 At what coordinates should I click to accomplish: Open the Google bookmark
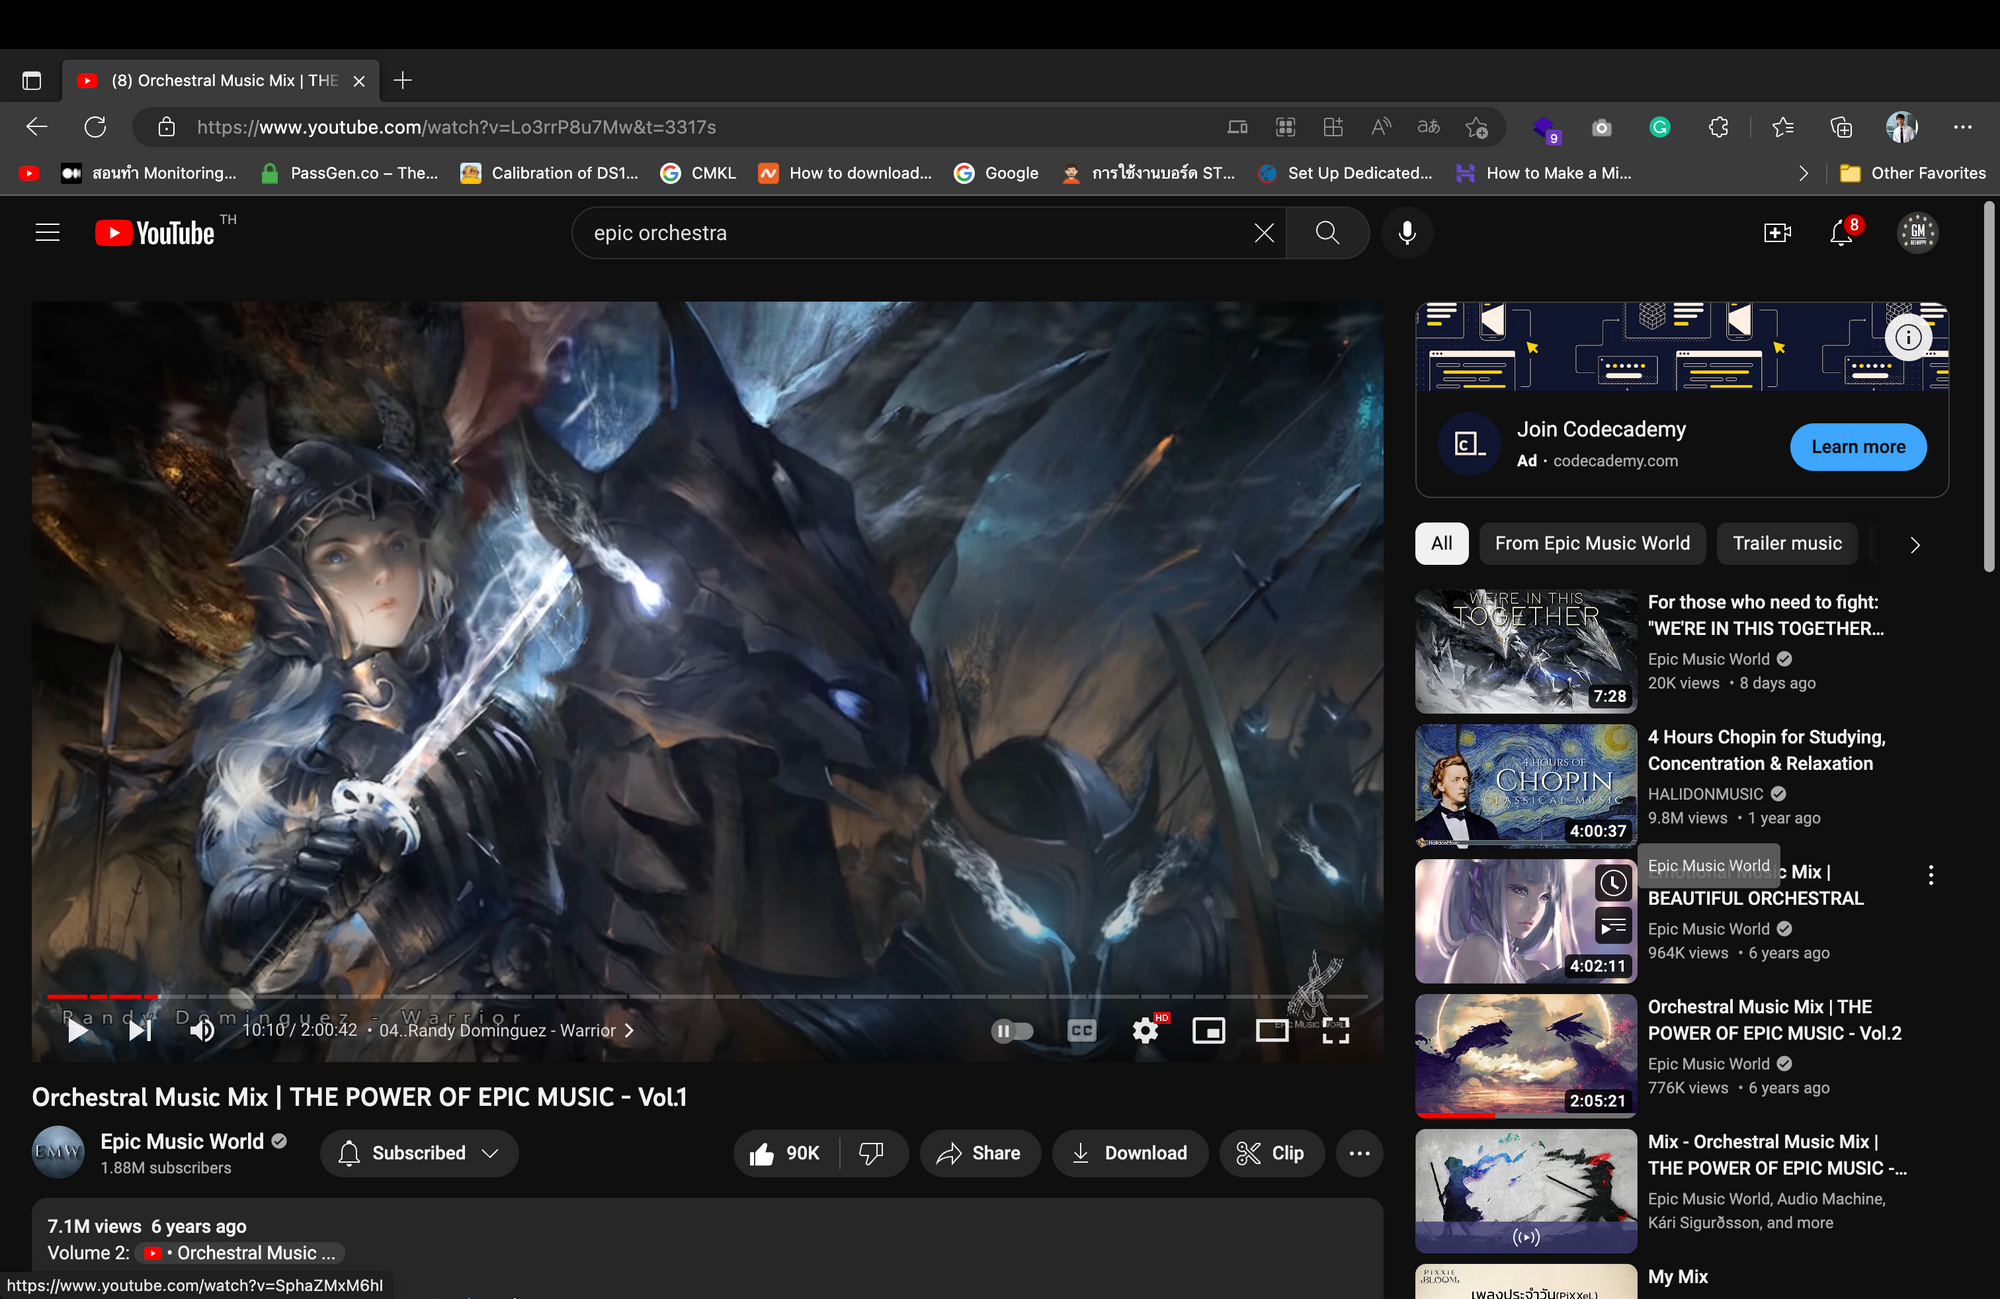coord(996,173)
